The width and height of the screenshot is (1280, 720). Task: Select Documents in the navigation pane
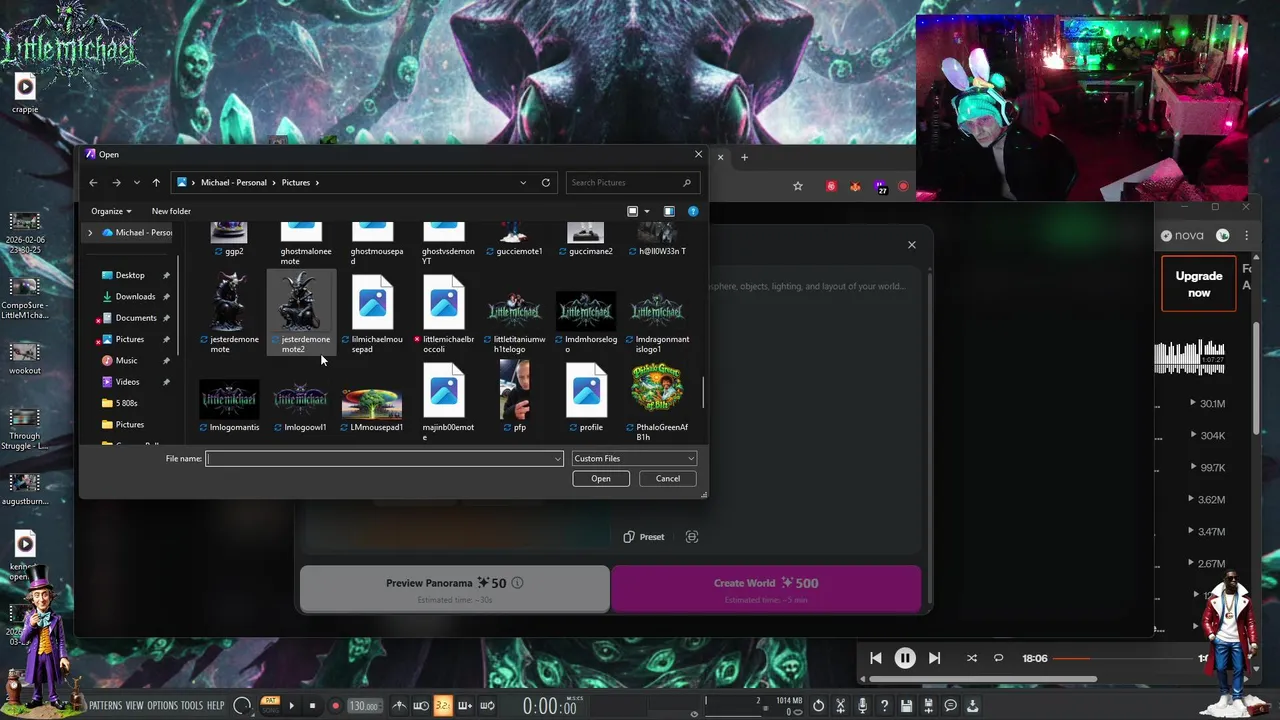135,318
